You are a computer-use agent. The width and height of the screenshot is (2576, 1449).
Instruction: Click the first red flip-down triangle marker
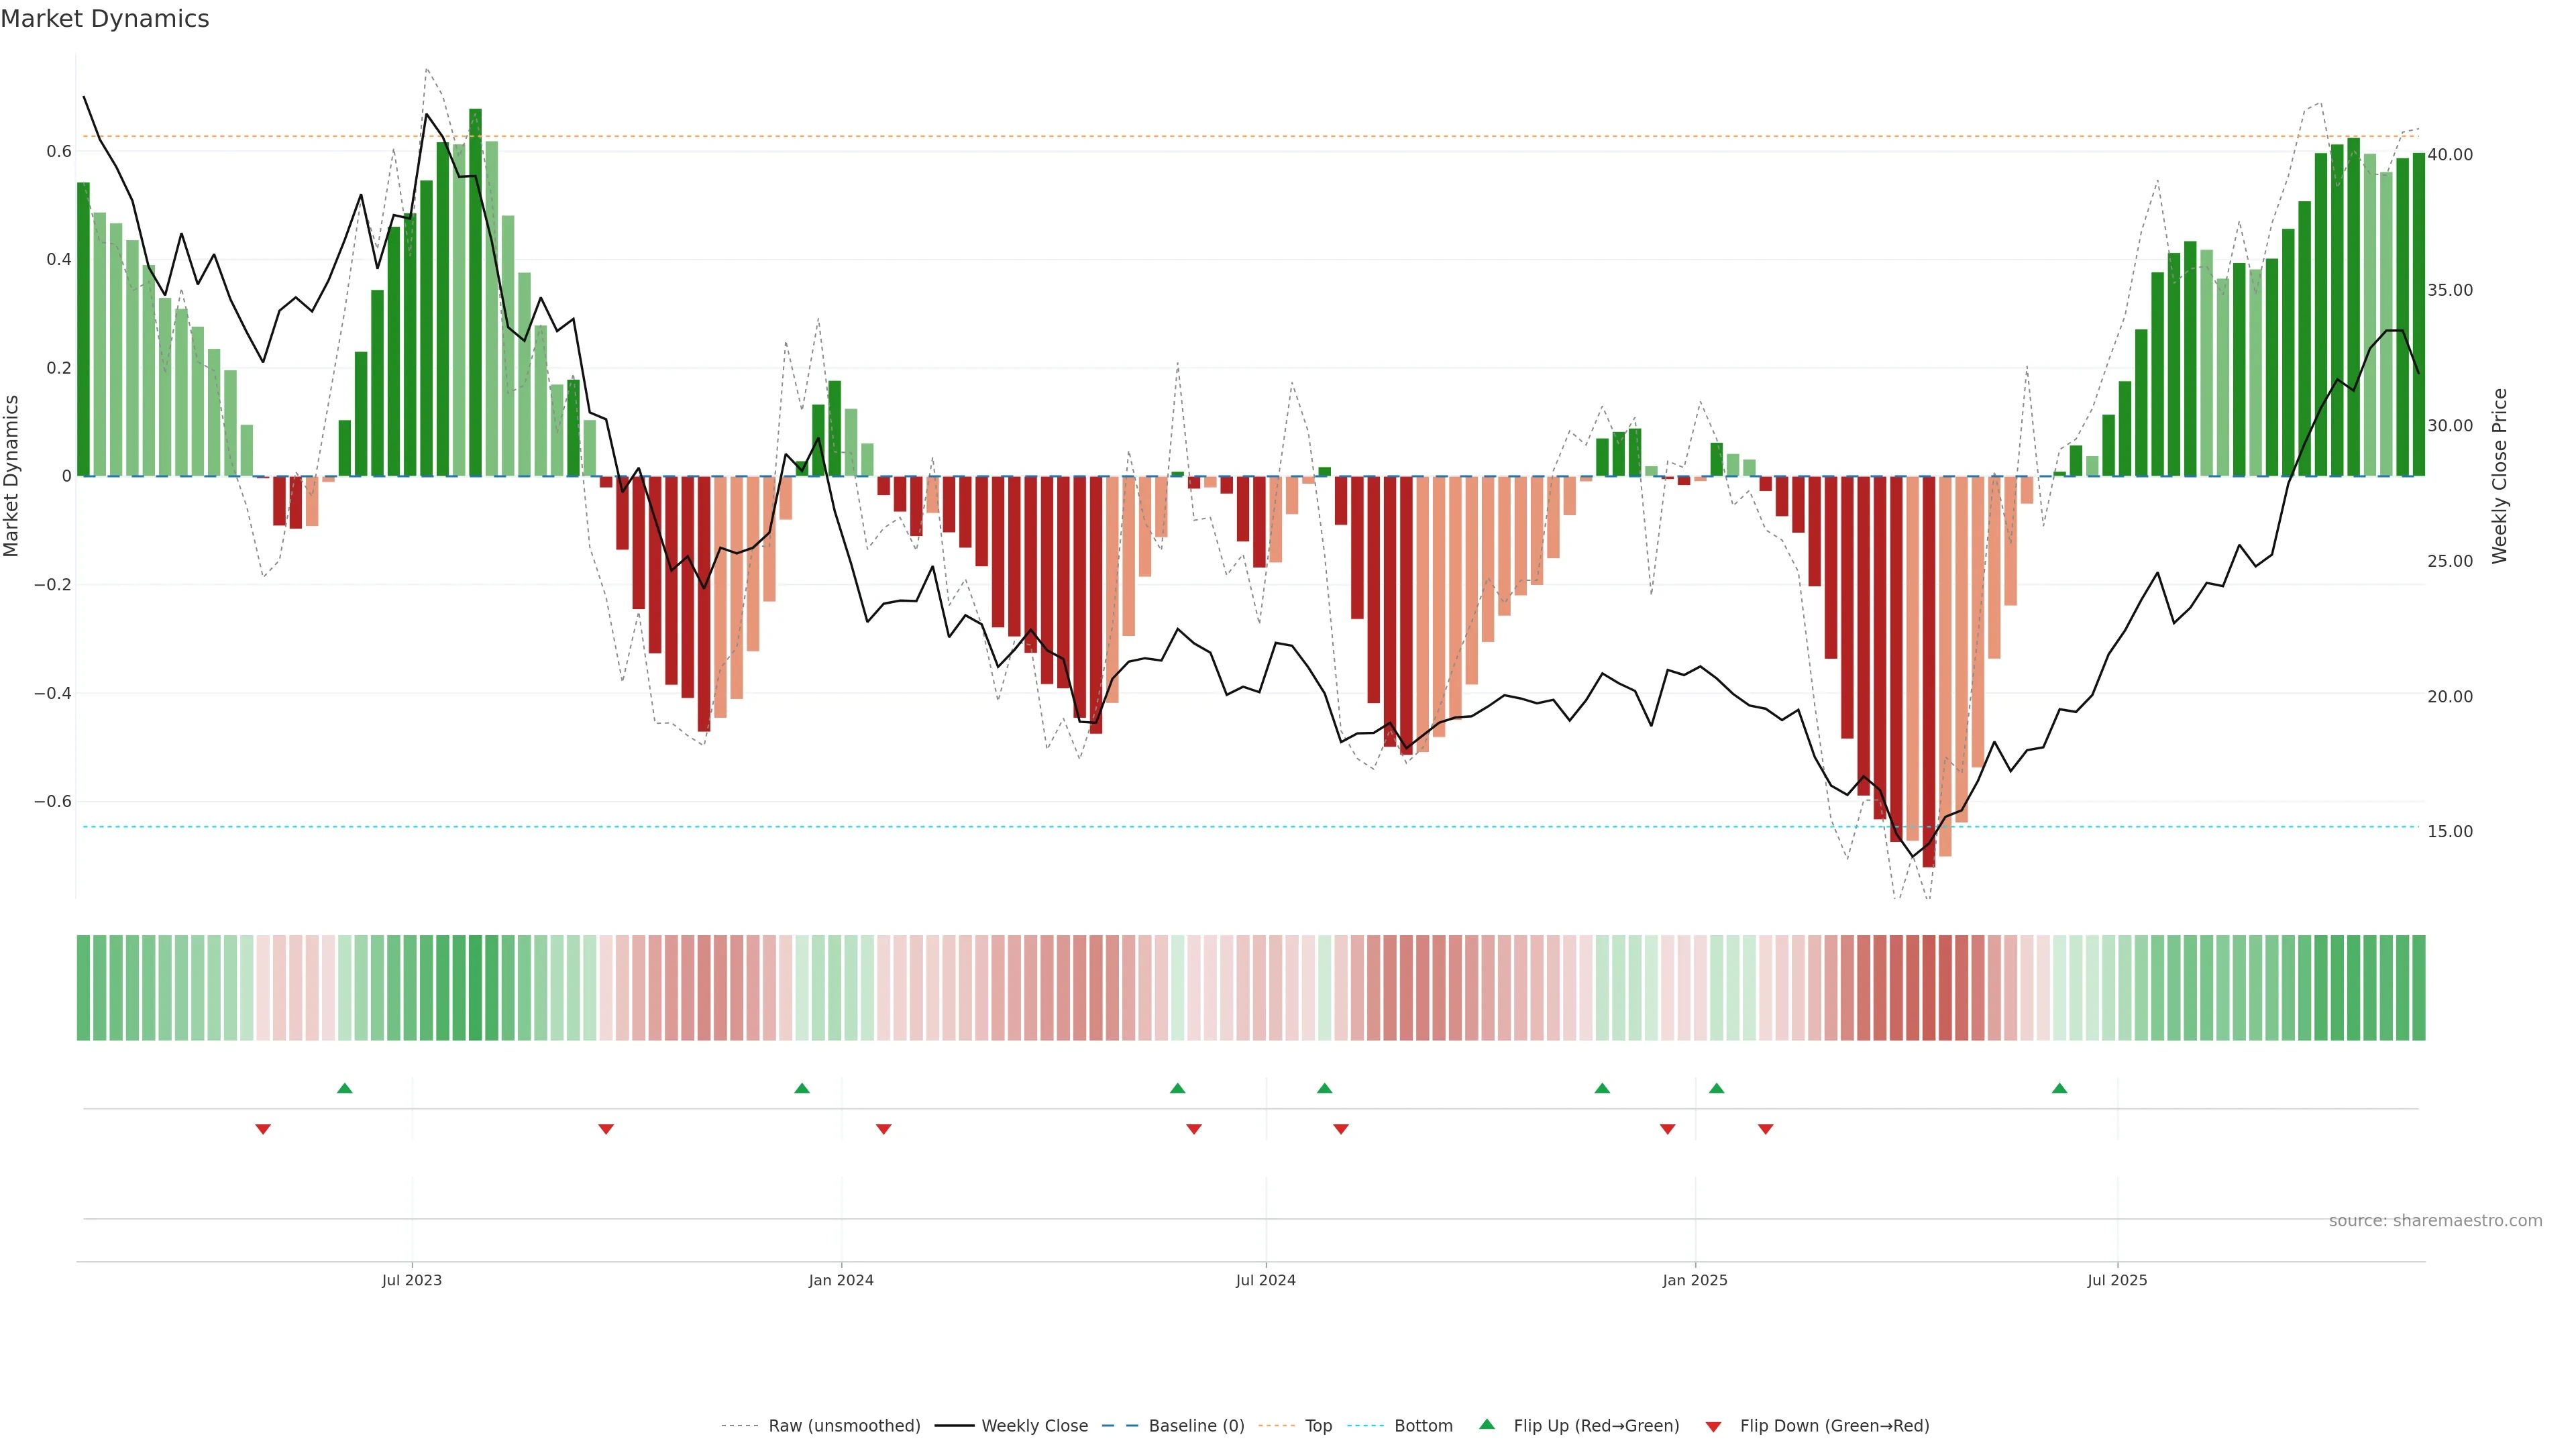[x=263, y=1129]
